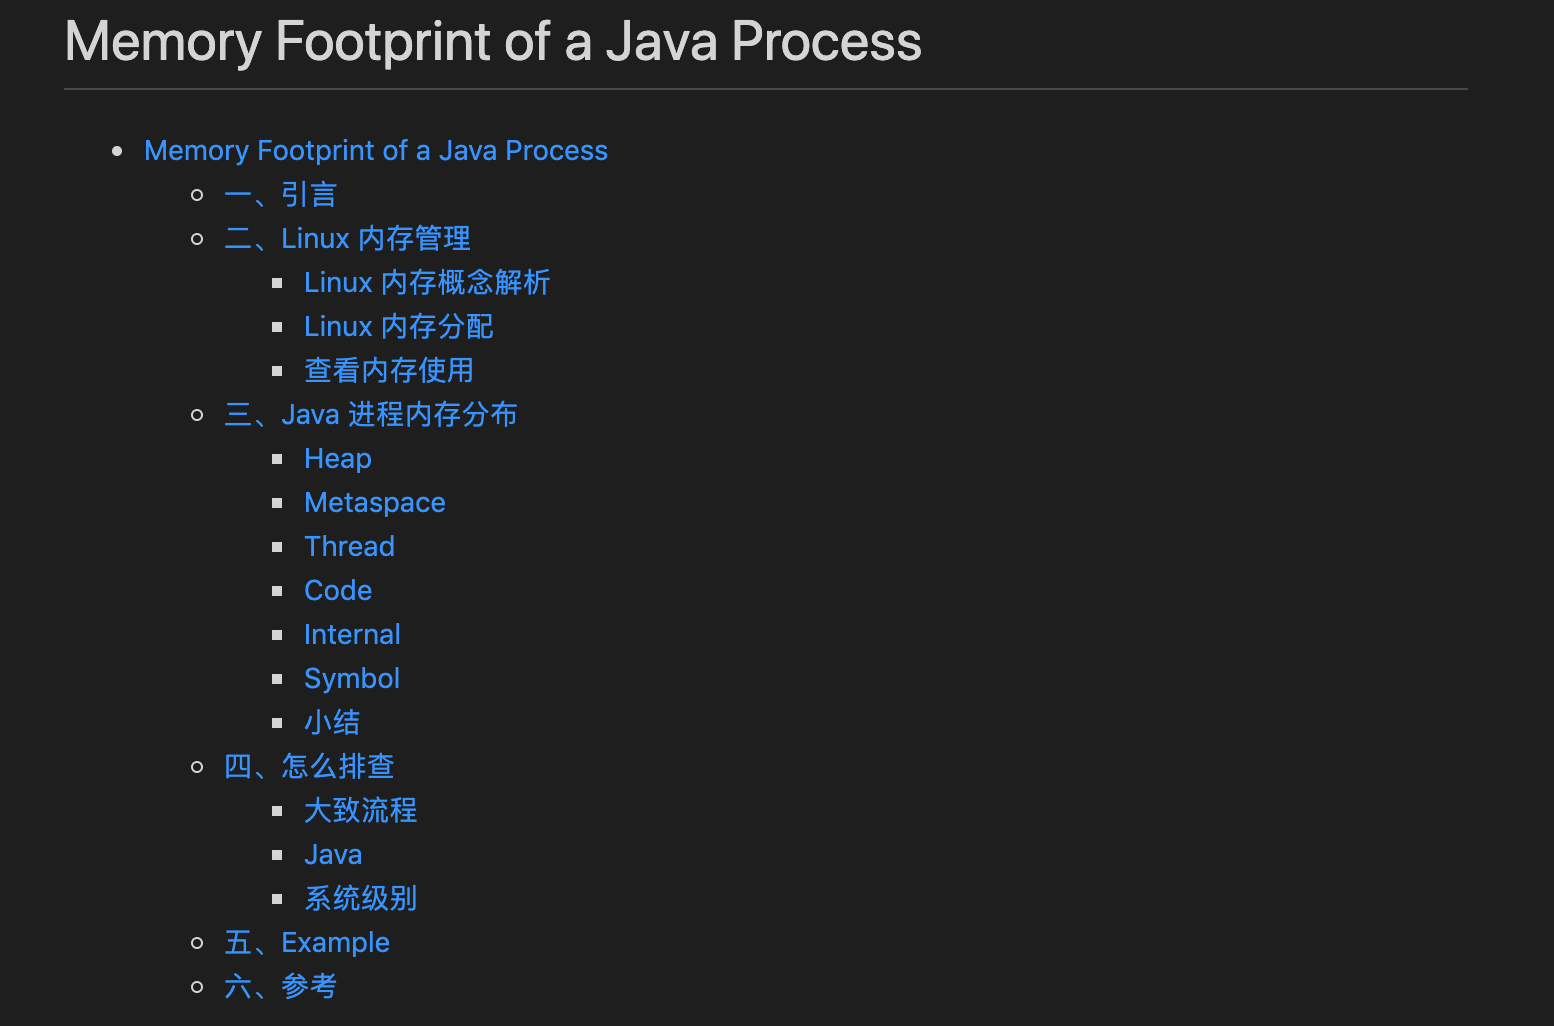The height and width of the screenshot is (1026, 1554).
Task: Select the 大致流程 link
Action: pos(360,810)
